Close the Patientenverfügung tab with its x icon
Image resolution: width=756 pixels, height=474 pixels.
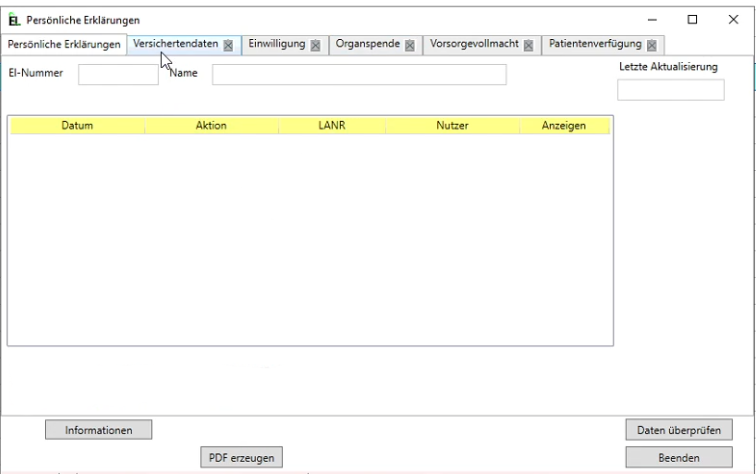tap(651, 45)
